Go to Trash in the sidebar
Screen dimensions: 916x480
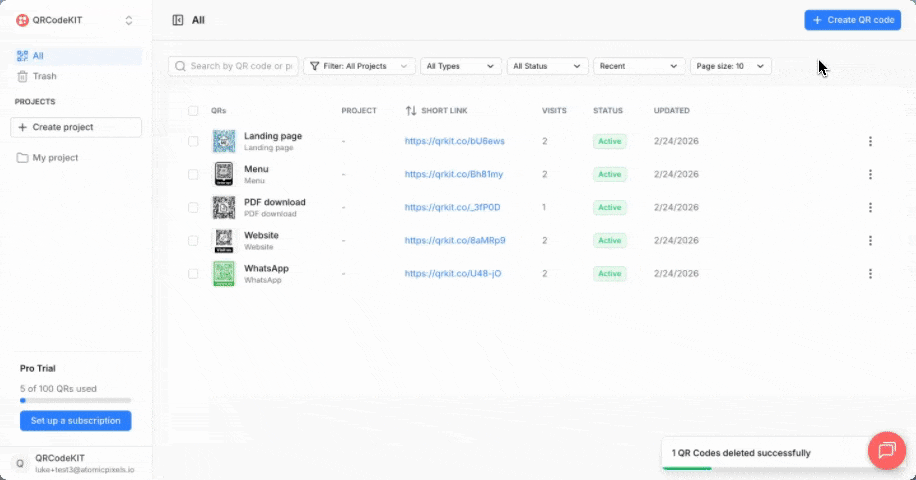44,76
